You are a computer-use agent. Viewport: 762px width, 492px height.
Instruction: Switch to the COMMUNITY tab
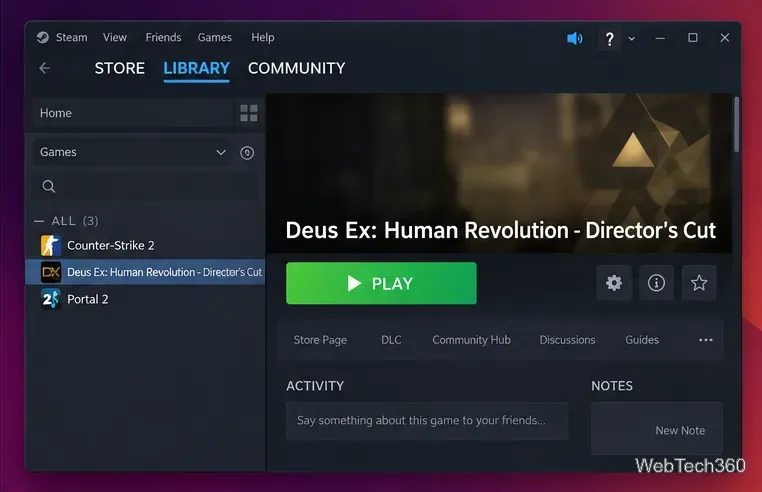(x=296, y=68)
